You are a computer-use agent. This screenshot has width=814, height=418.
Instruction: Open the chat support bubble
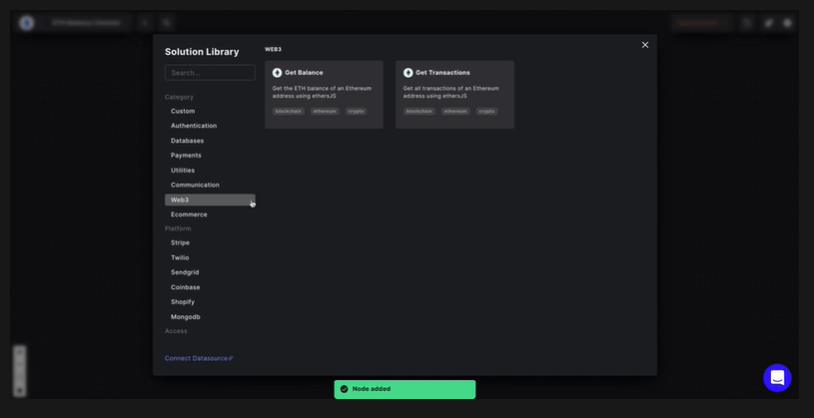(x=777, y=378)
